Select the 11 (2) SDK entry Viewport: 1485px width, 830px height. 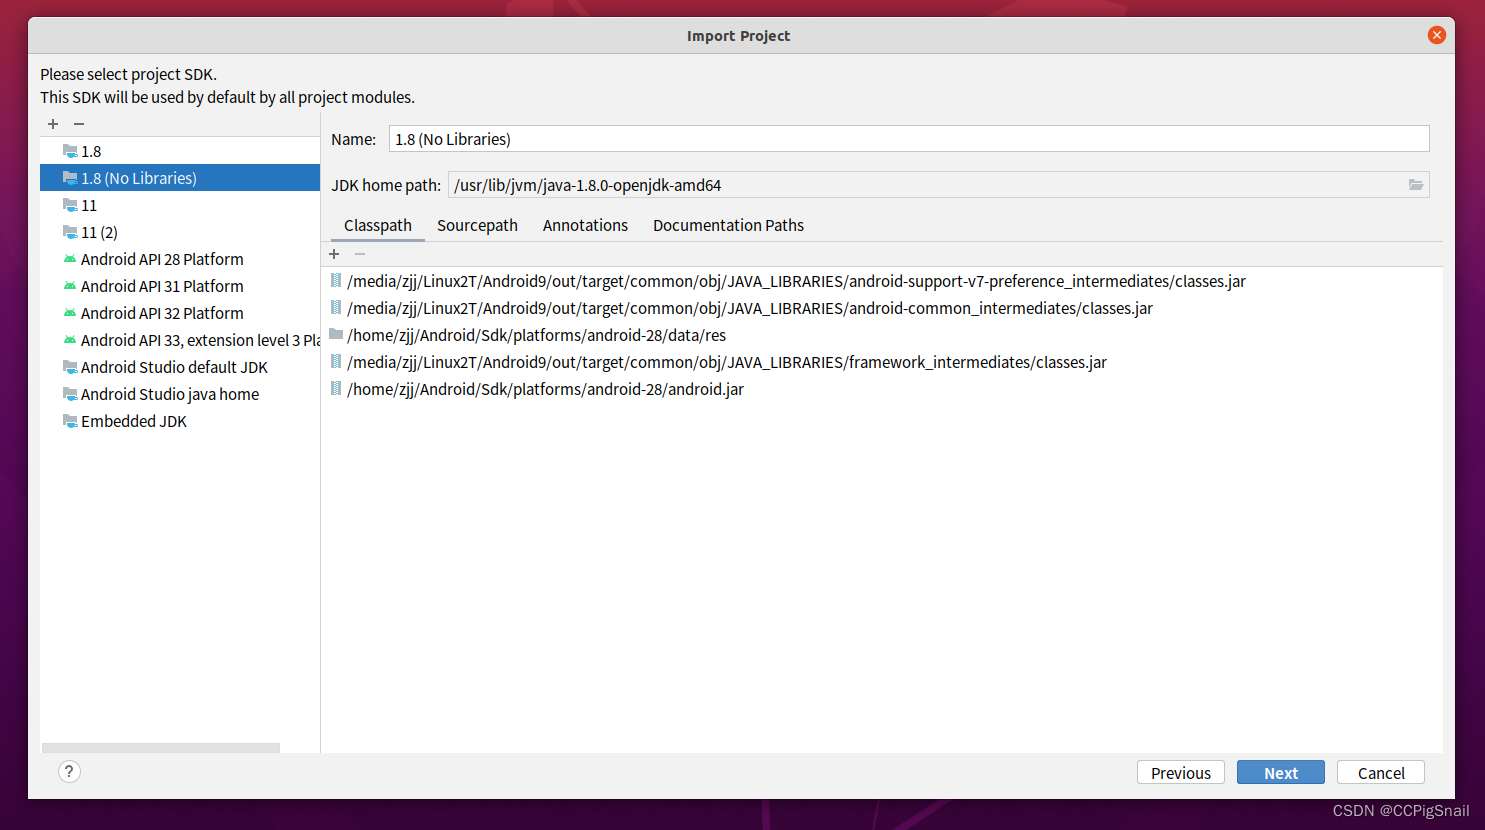(180, 232)
